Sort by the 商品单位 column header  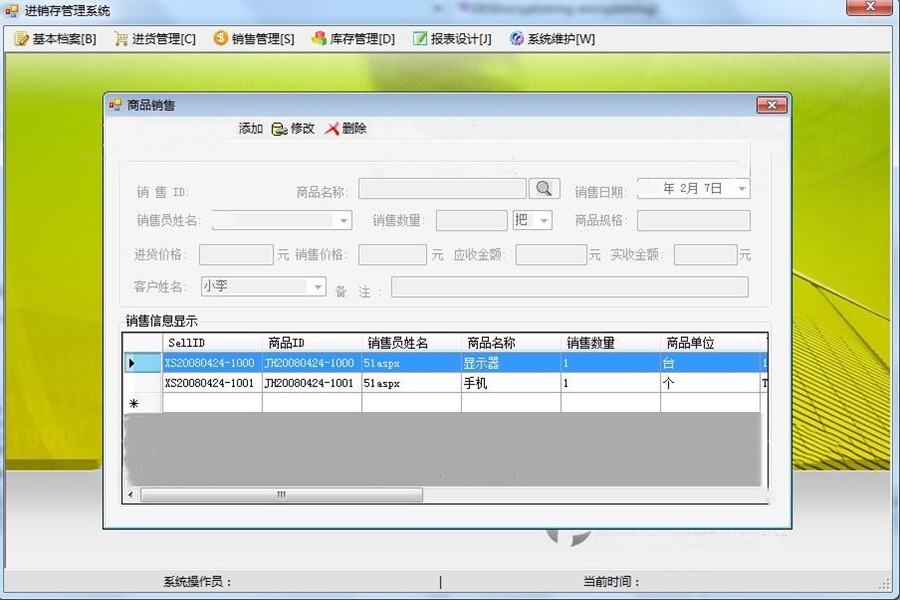710,343
